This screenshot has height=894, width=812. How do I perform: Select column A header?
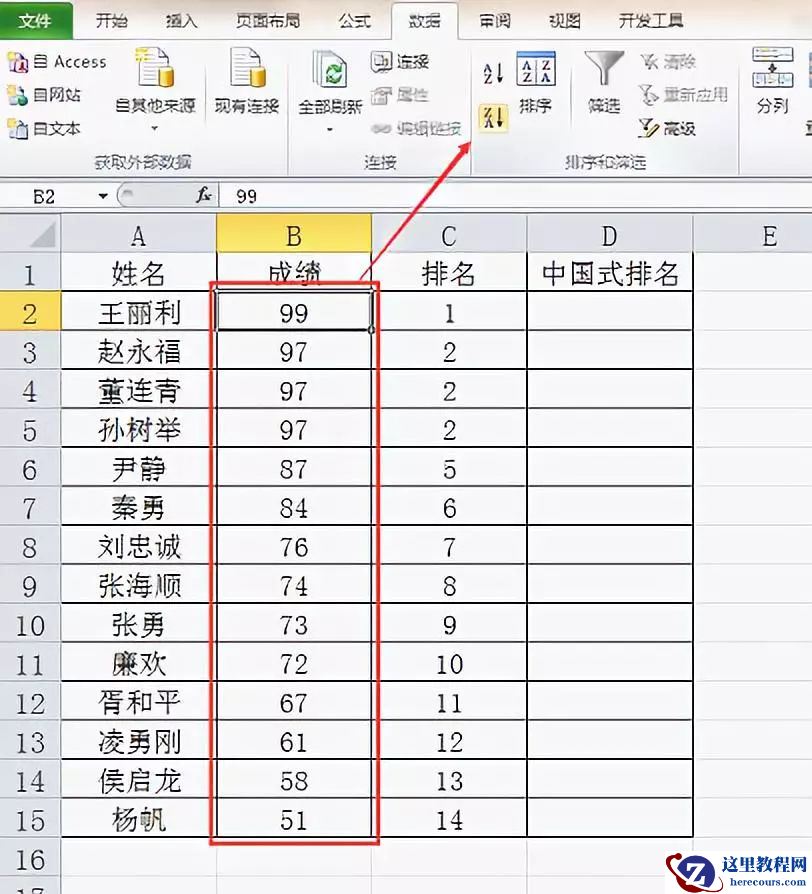(x=139, y=234)
